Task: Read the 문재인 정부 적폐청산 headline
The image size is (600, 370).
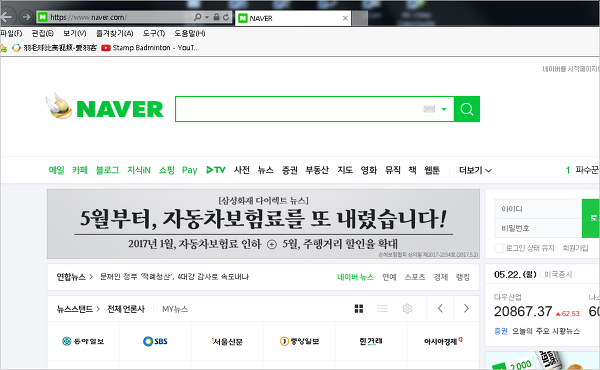Action: (174, 277)
